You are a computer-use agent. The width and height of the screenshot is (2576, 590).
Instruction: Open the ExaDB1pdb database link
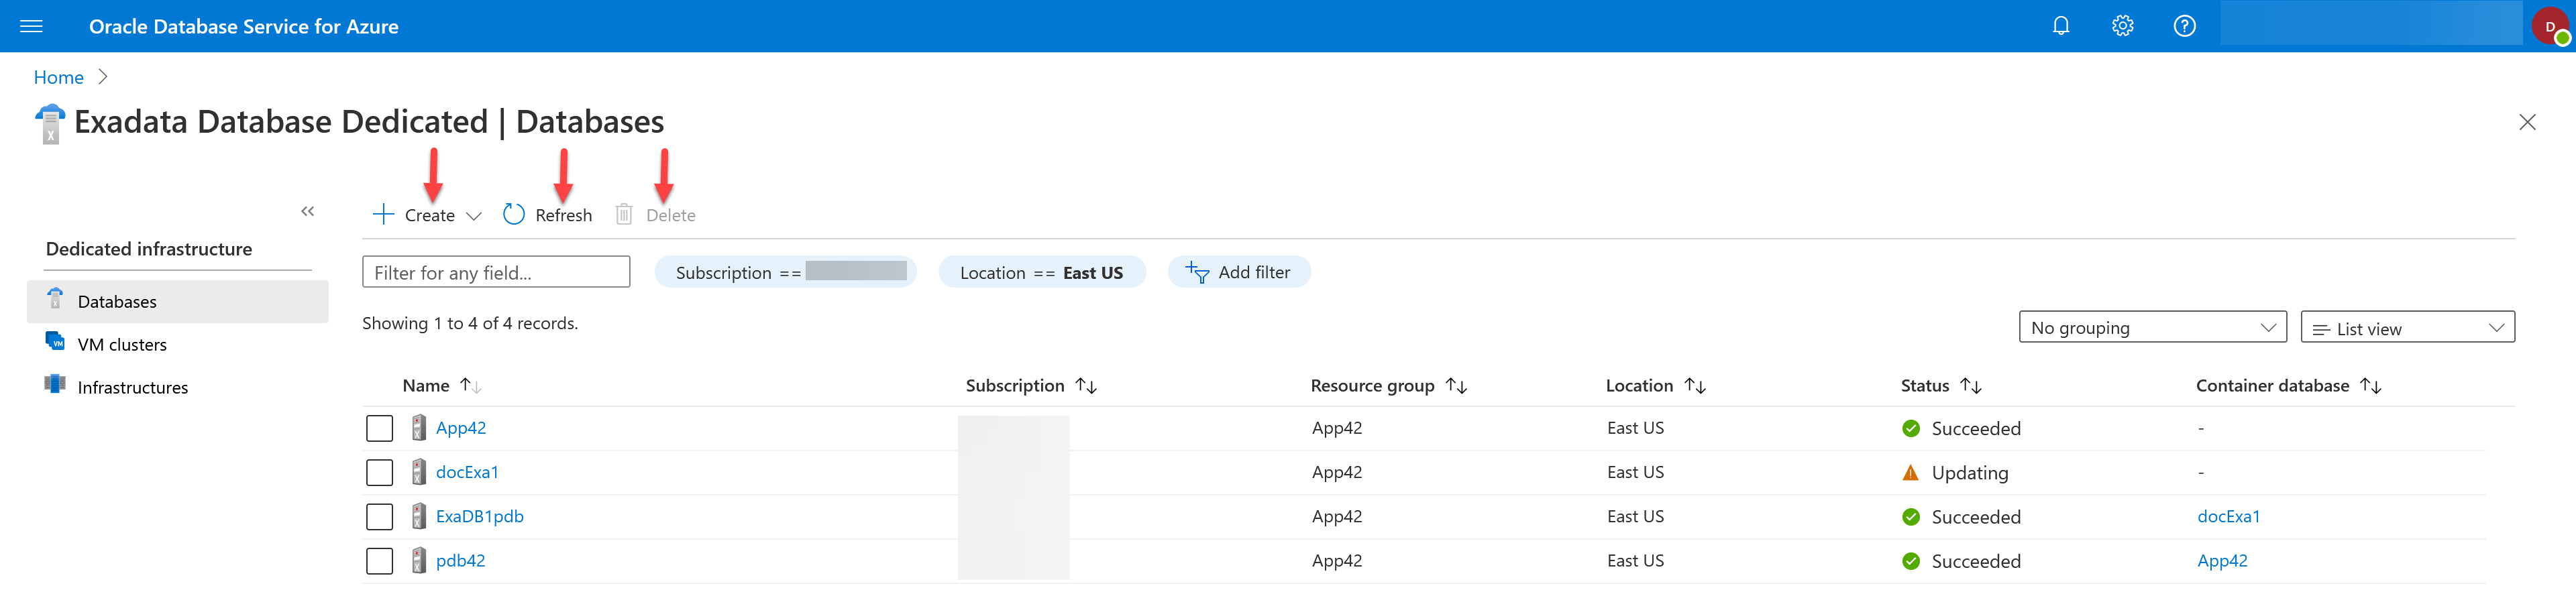[480, 516]
